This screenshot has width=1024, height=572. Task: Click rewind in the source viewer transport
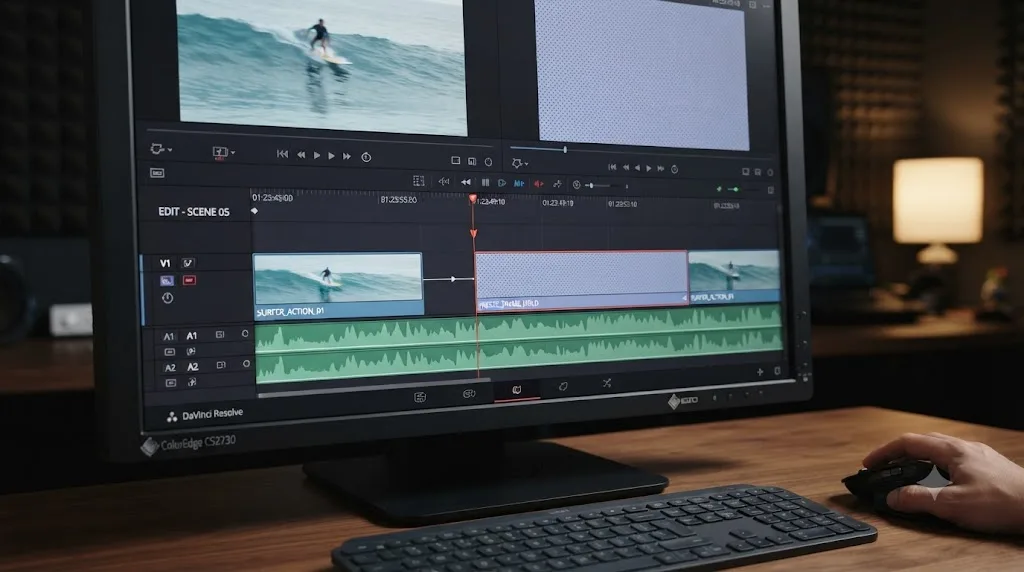301,155
